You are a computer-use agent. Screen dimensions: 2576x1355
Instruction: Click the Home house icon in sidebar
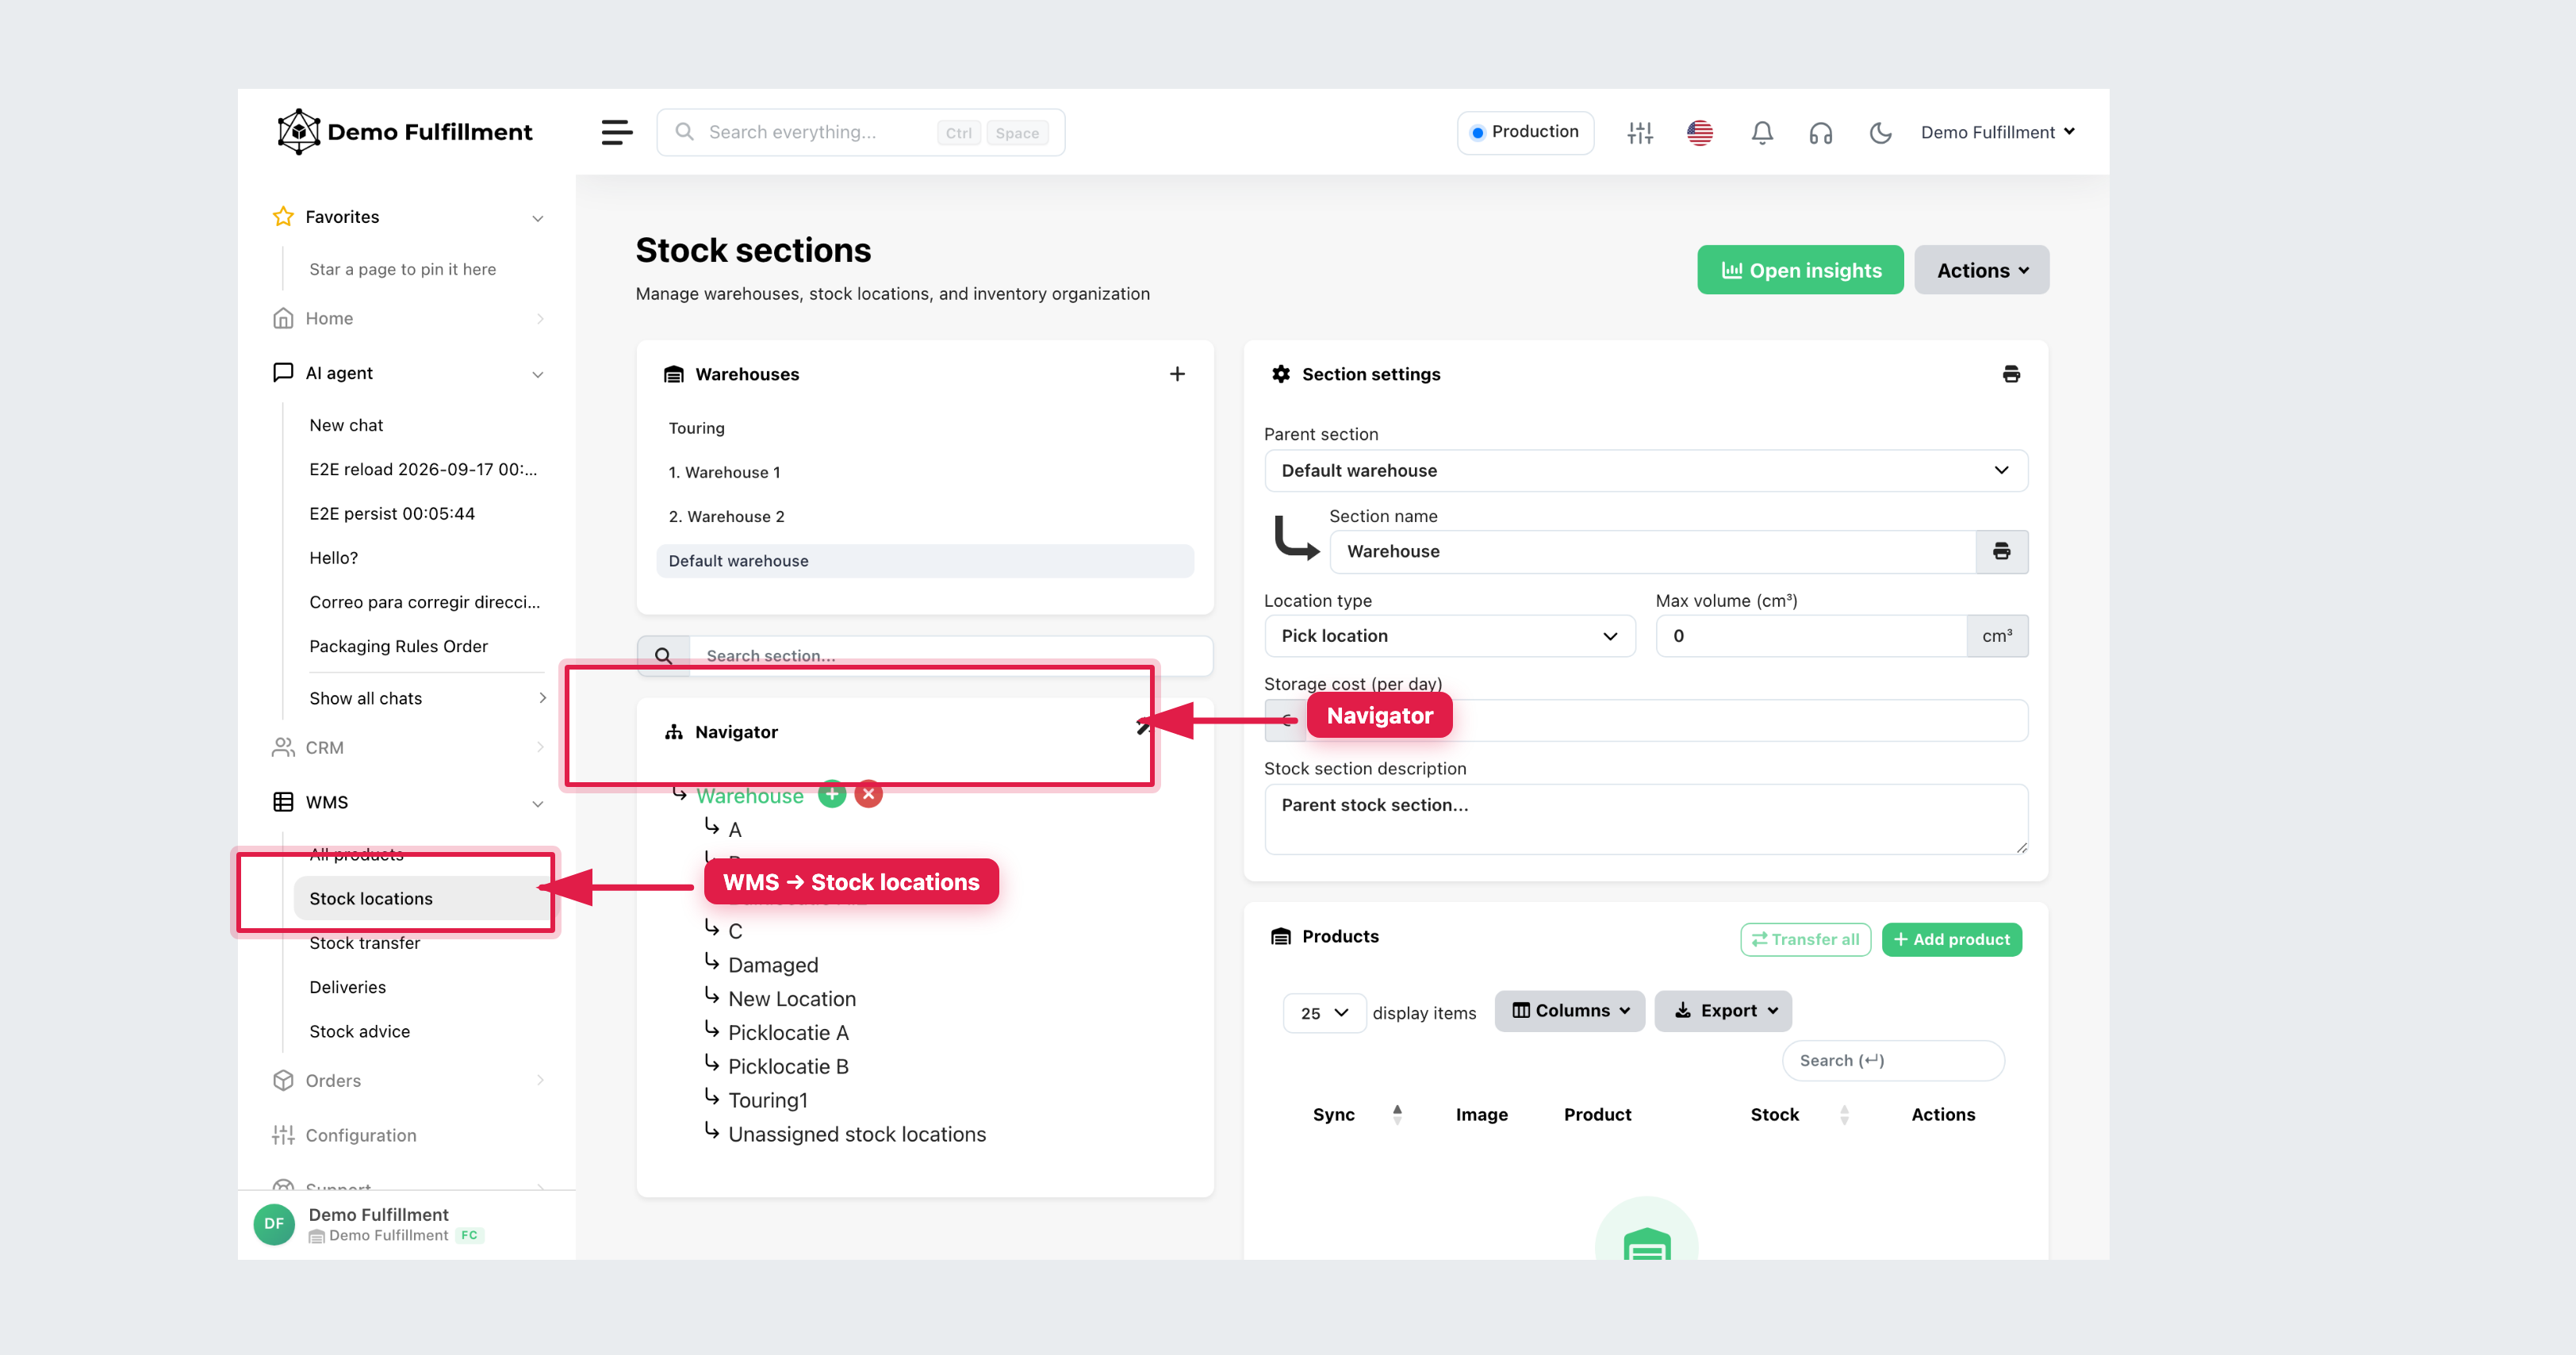tap(283, 318)
